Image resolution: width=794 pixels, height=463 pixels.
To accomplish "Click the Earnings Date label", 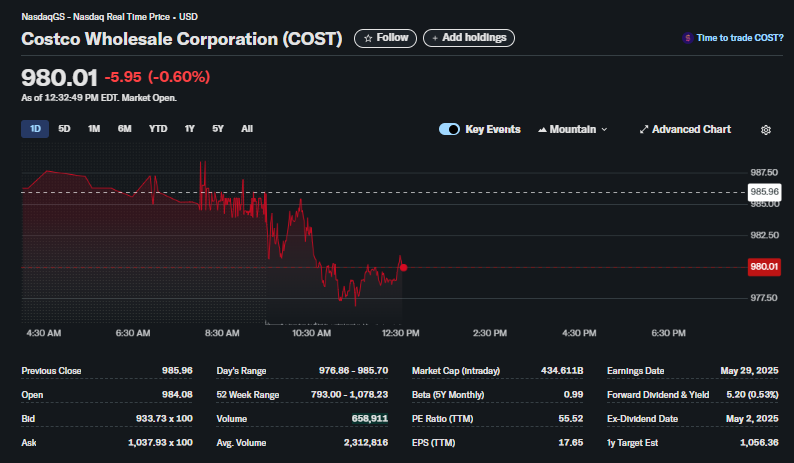I will pyautogui.click(x=636, y=371).
